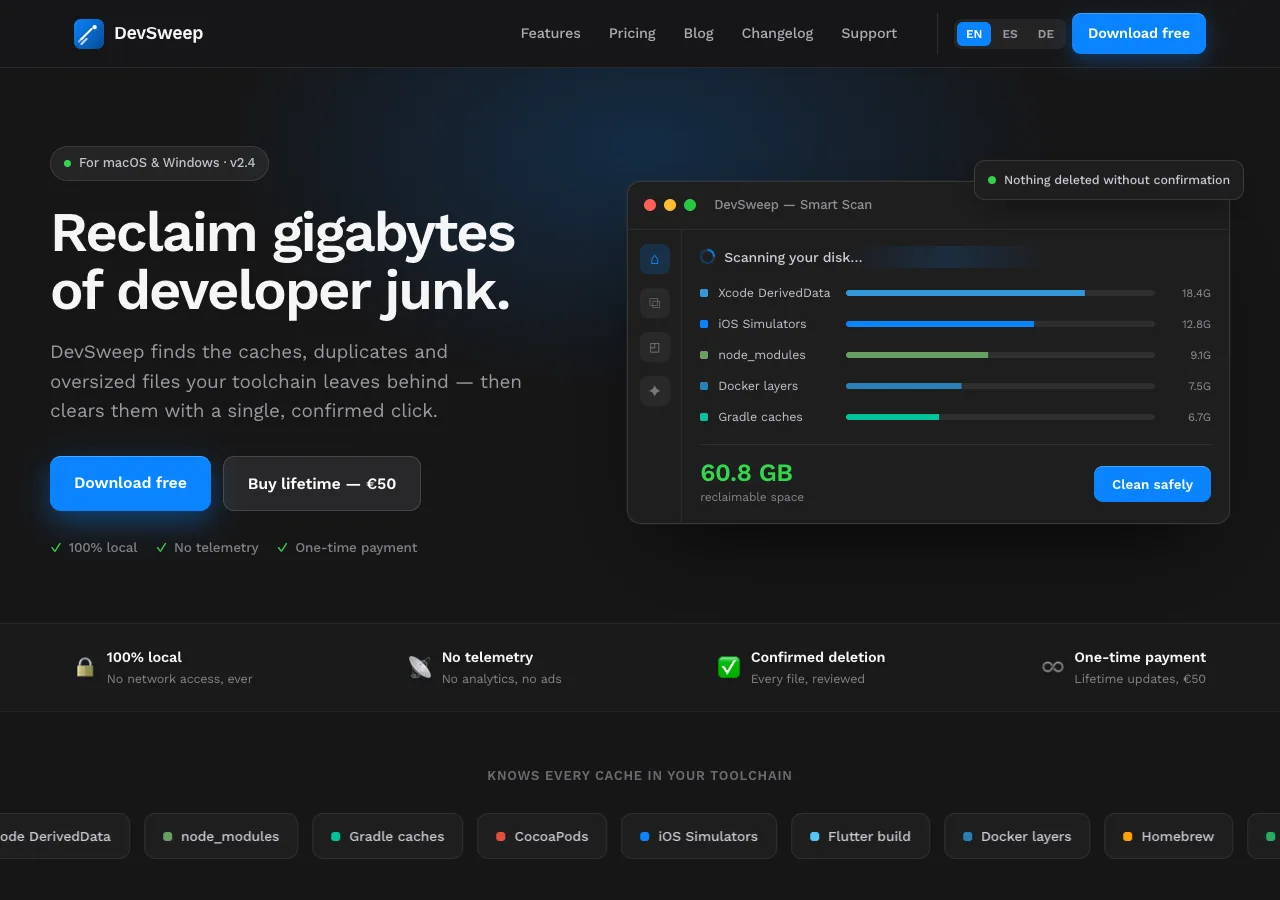The height and width of the screenshot is (900, 1280).
Task: Click the green dot in version badge
Action: [68, 163]
